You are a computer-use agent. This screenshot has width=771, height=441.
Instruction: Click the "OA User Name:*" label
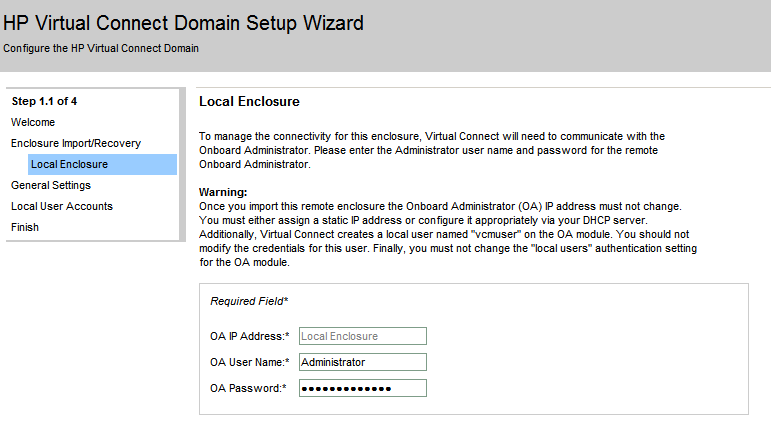tap(249, 362)
